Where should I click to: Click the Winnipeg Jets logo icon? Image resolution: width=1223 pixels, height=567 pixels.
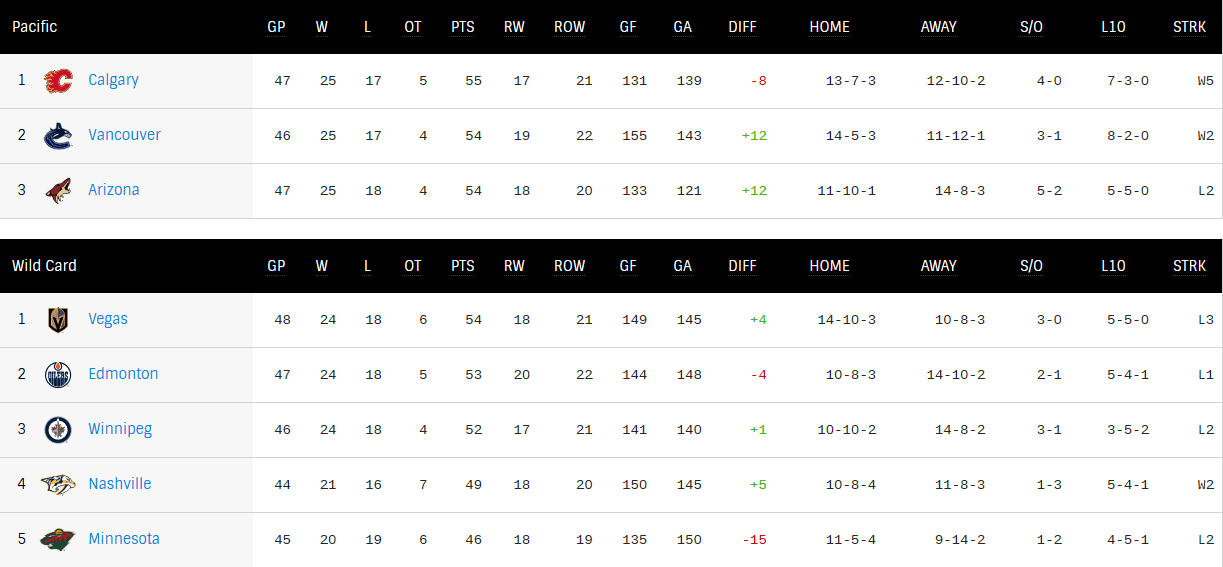[59, 430]
